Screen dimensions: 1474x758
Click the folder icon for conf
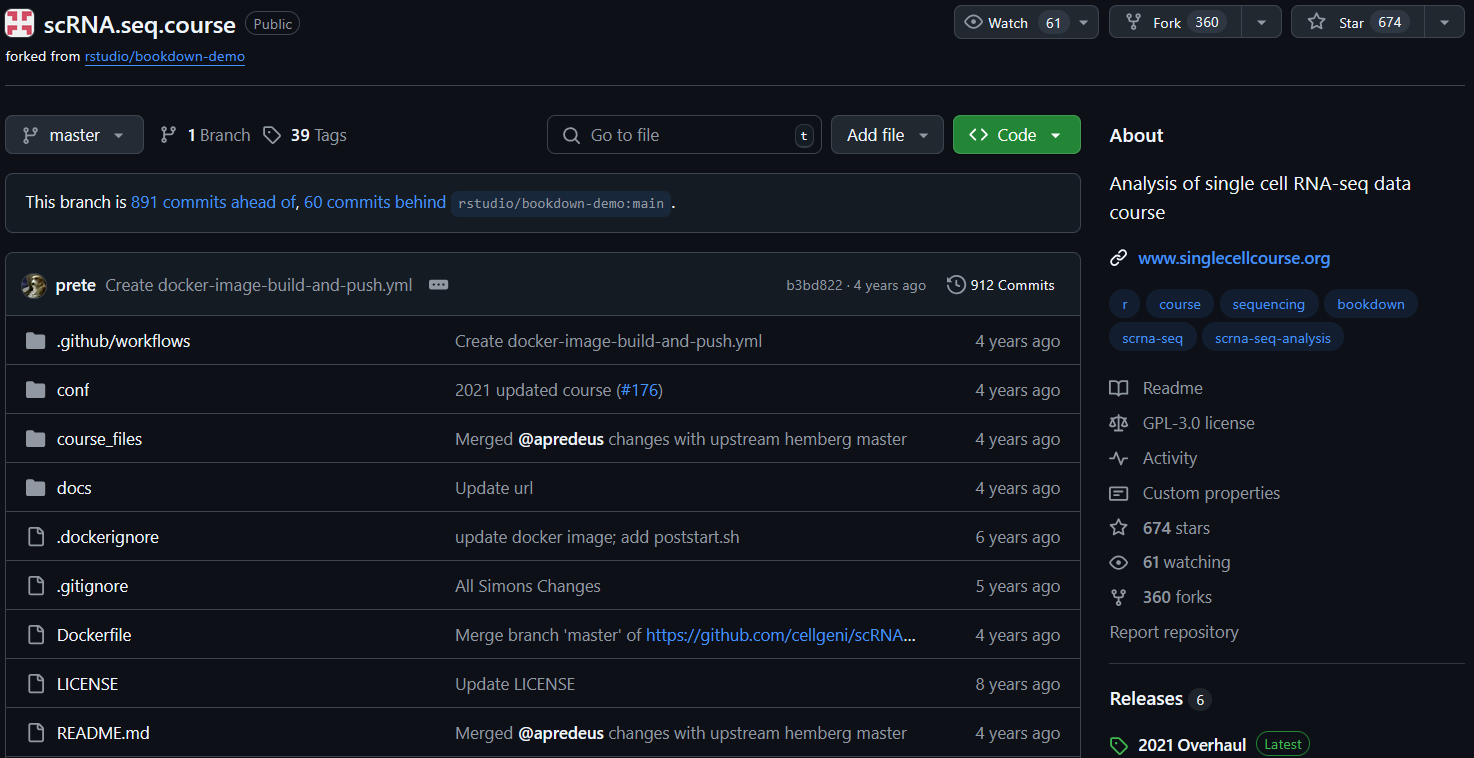36,390
